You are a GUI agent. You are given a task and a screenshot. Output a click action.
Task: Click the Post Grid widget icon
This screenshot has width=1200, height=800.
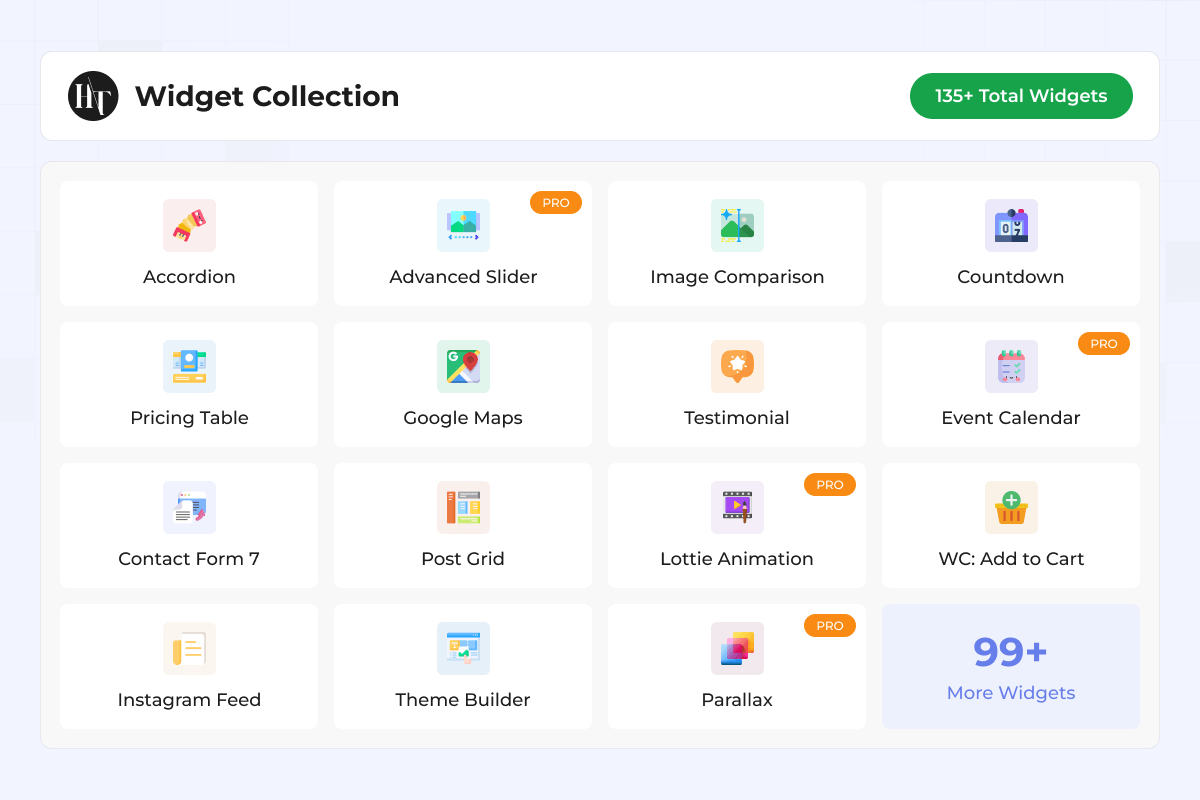coord(463,507)
